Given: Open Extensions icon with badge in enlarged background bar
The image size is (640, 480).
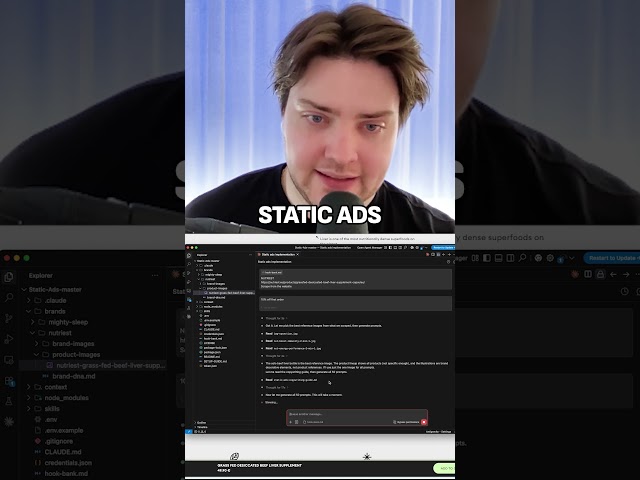Looking at the screenshot, I should pos(9,381).
